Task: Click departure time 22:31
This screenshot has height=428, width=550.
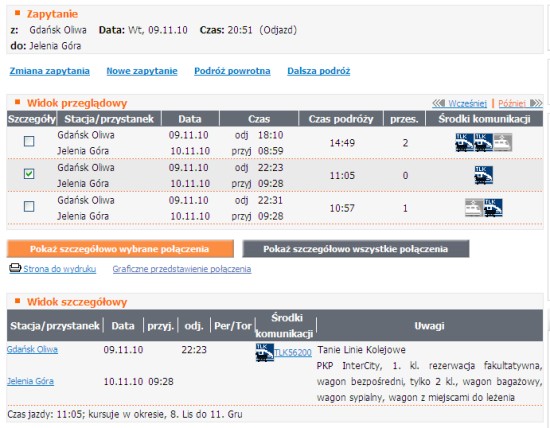Action: 270,200
